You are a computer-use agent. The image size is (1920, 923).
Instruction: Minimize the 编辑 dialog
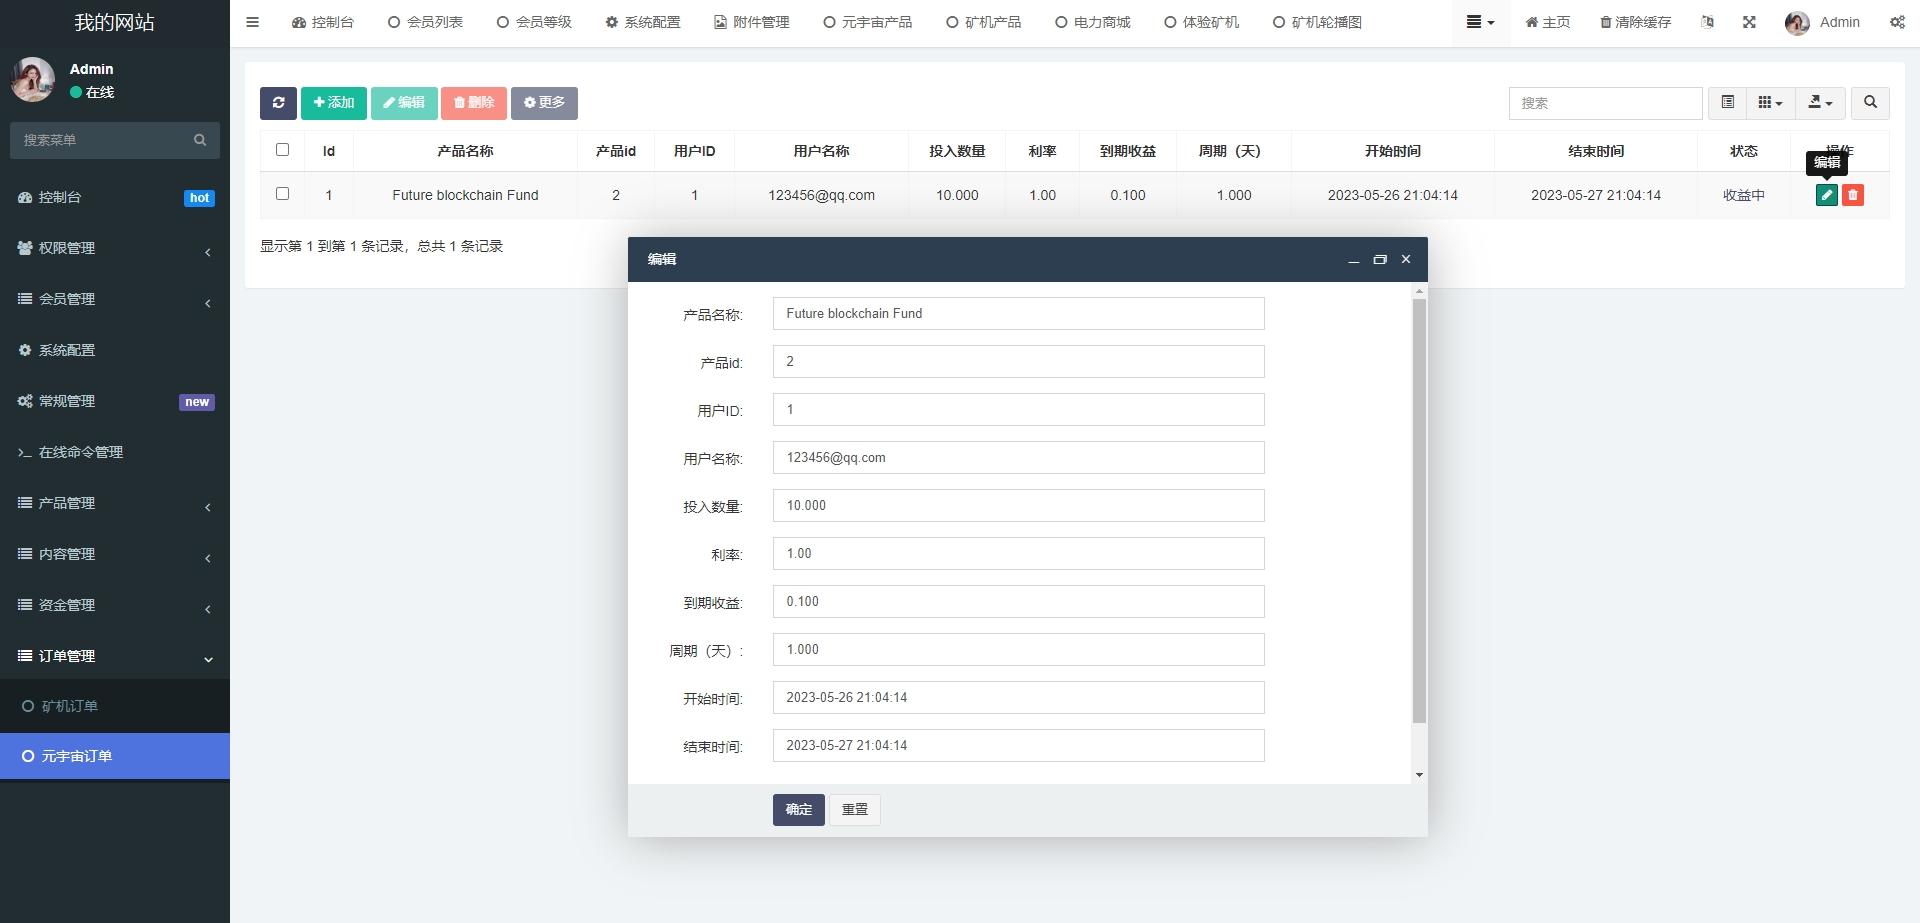1353,259
